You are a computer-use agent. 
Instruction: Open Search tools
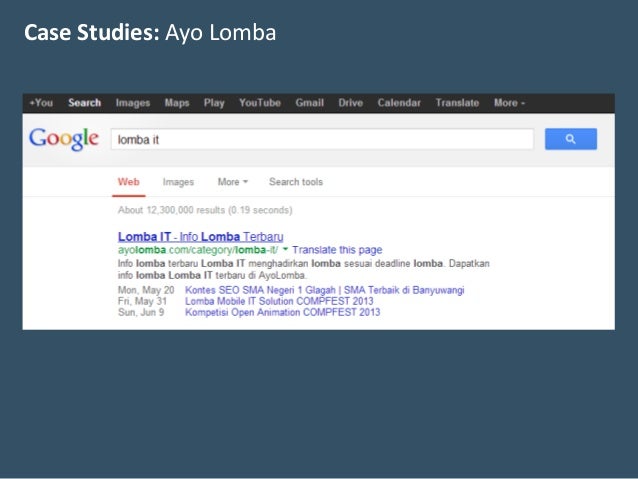[x=296, y=182]
